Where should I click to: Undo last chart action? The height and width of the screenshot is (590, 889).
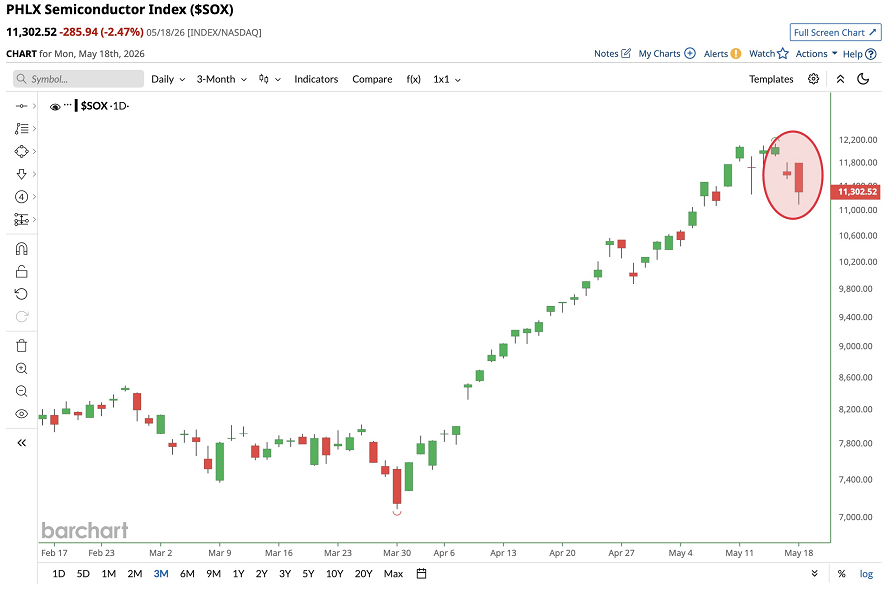click(x=22, y=294)
